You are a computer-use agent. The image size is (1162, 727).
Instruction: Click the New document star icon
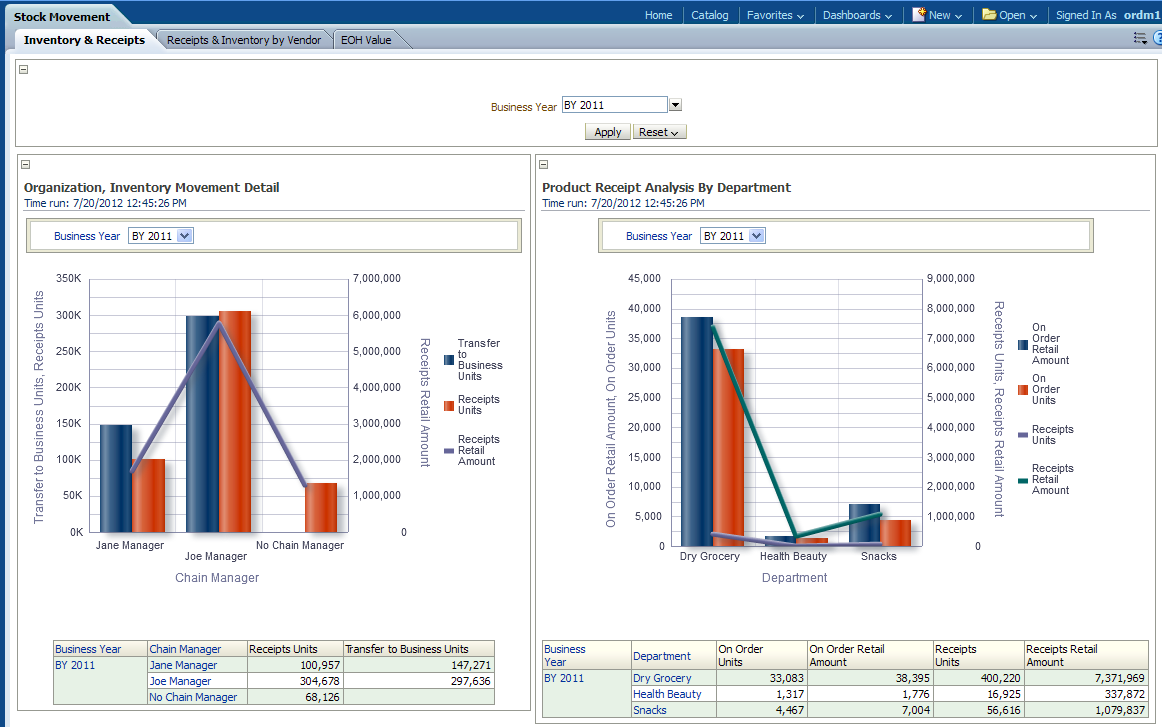coord(919,14)
